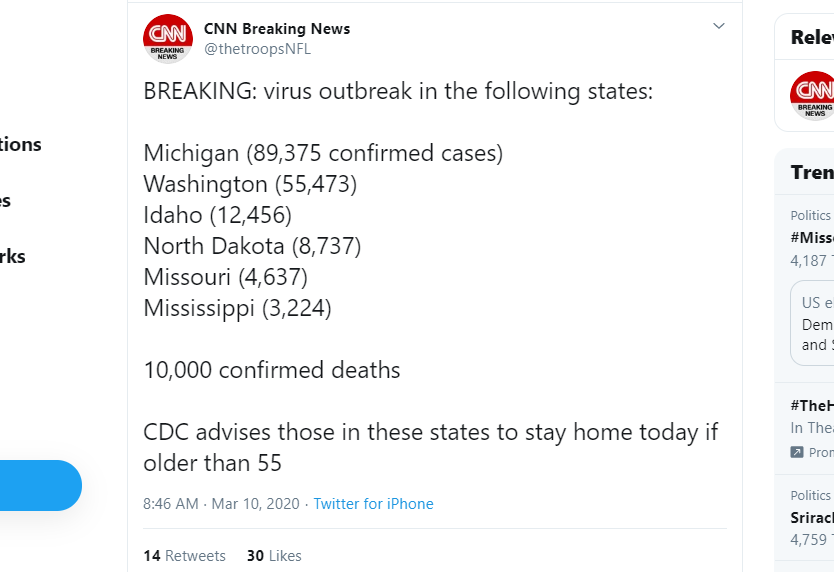Go to Notifications in the left navigation
834x572 pixels.
click(x=20, y=144)
